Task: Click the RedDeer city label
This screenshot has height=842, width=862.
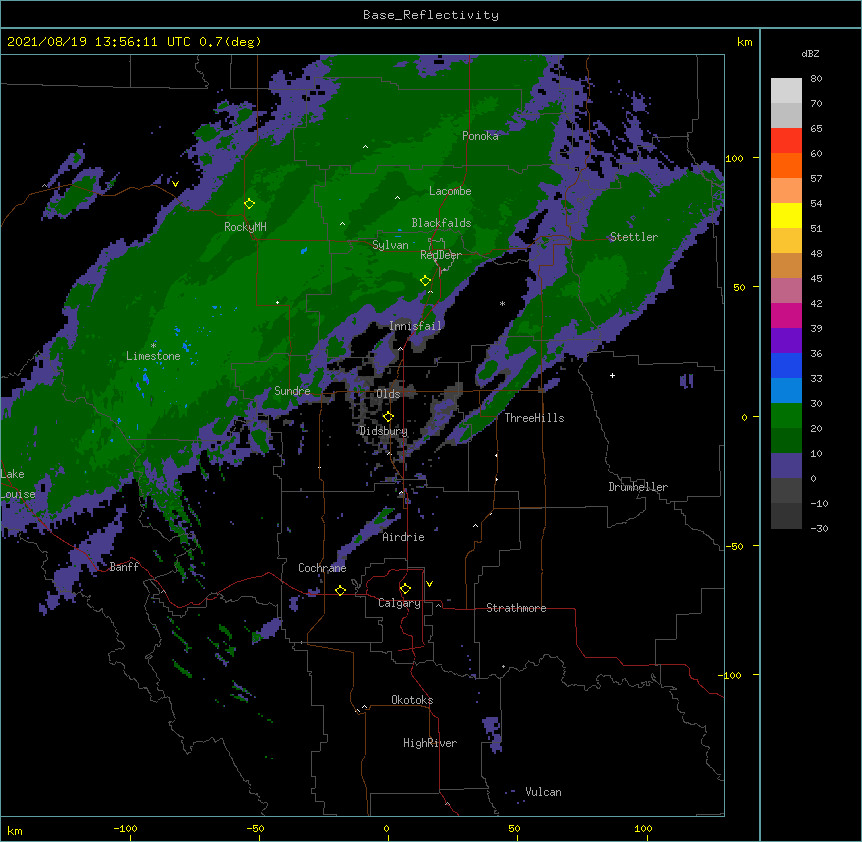Action: pyautogui.click(x=441, y=255)
